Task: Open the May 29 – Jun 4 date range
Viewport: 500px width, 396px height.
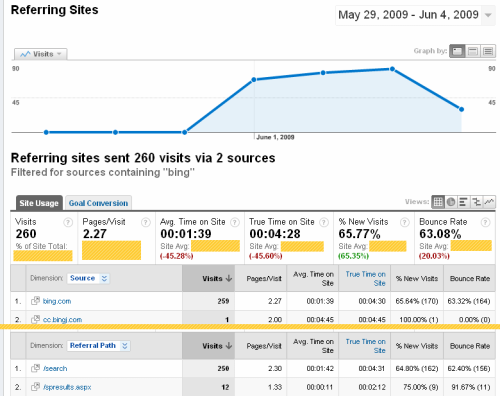Action: 408,15
